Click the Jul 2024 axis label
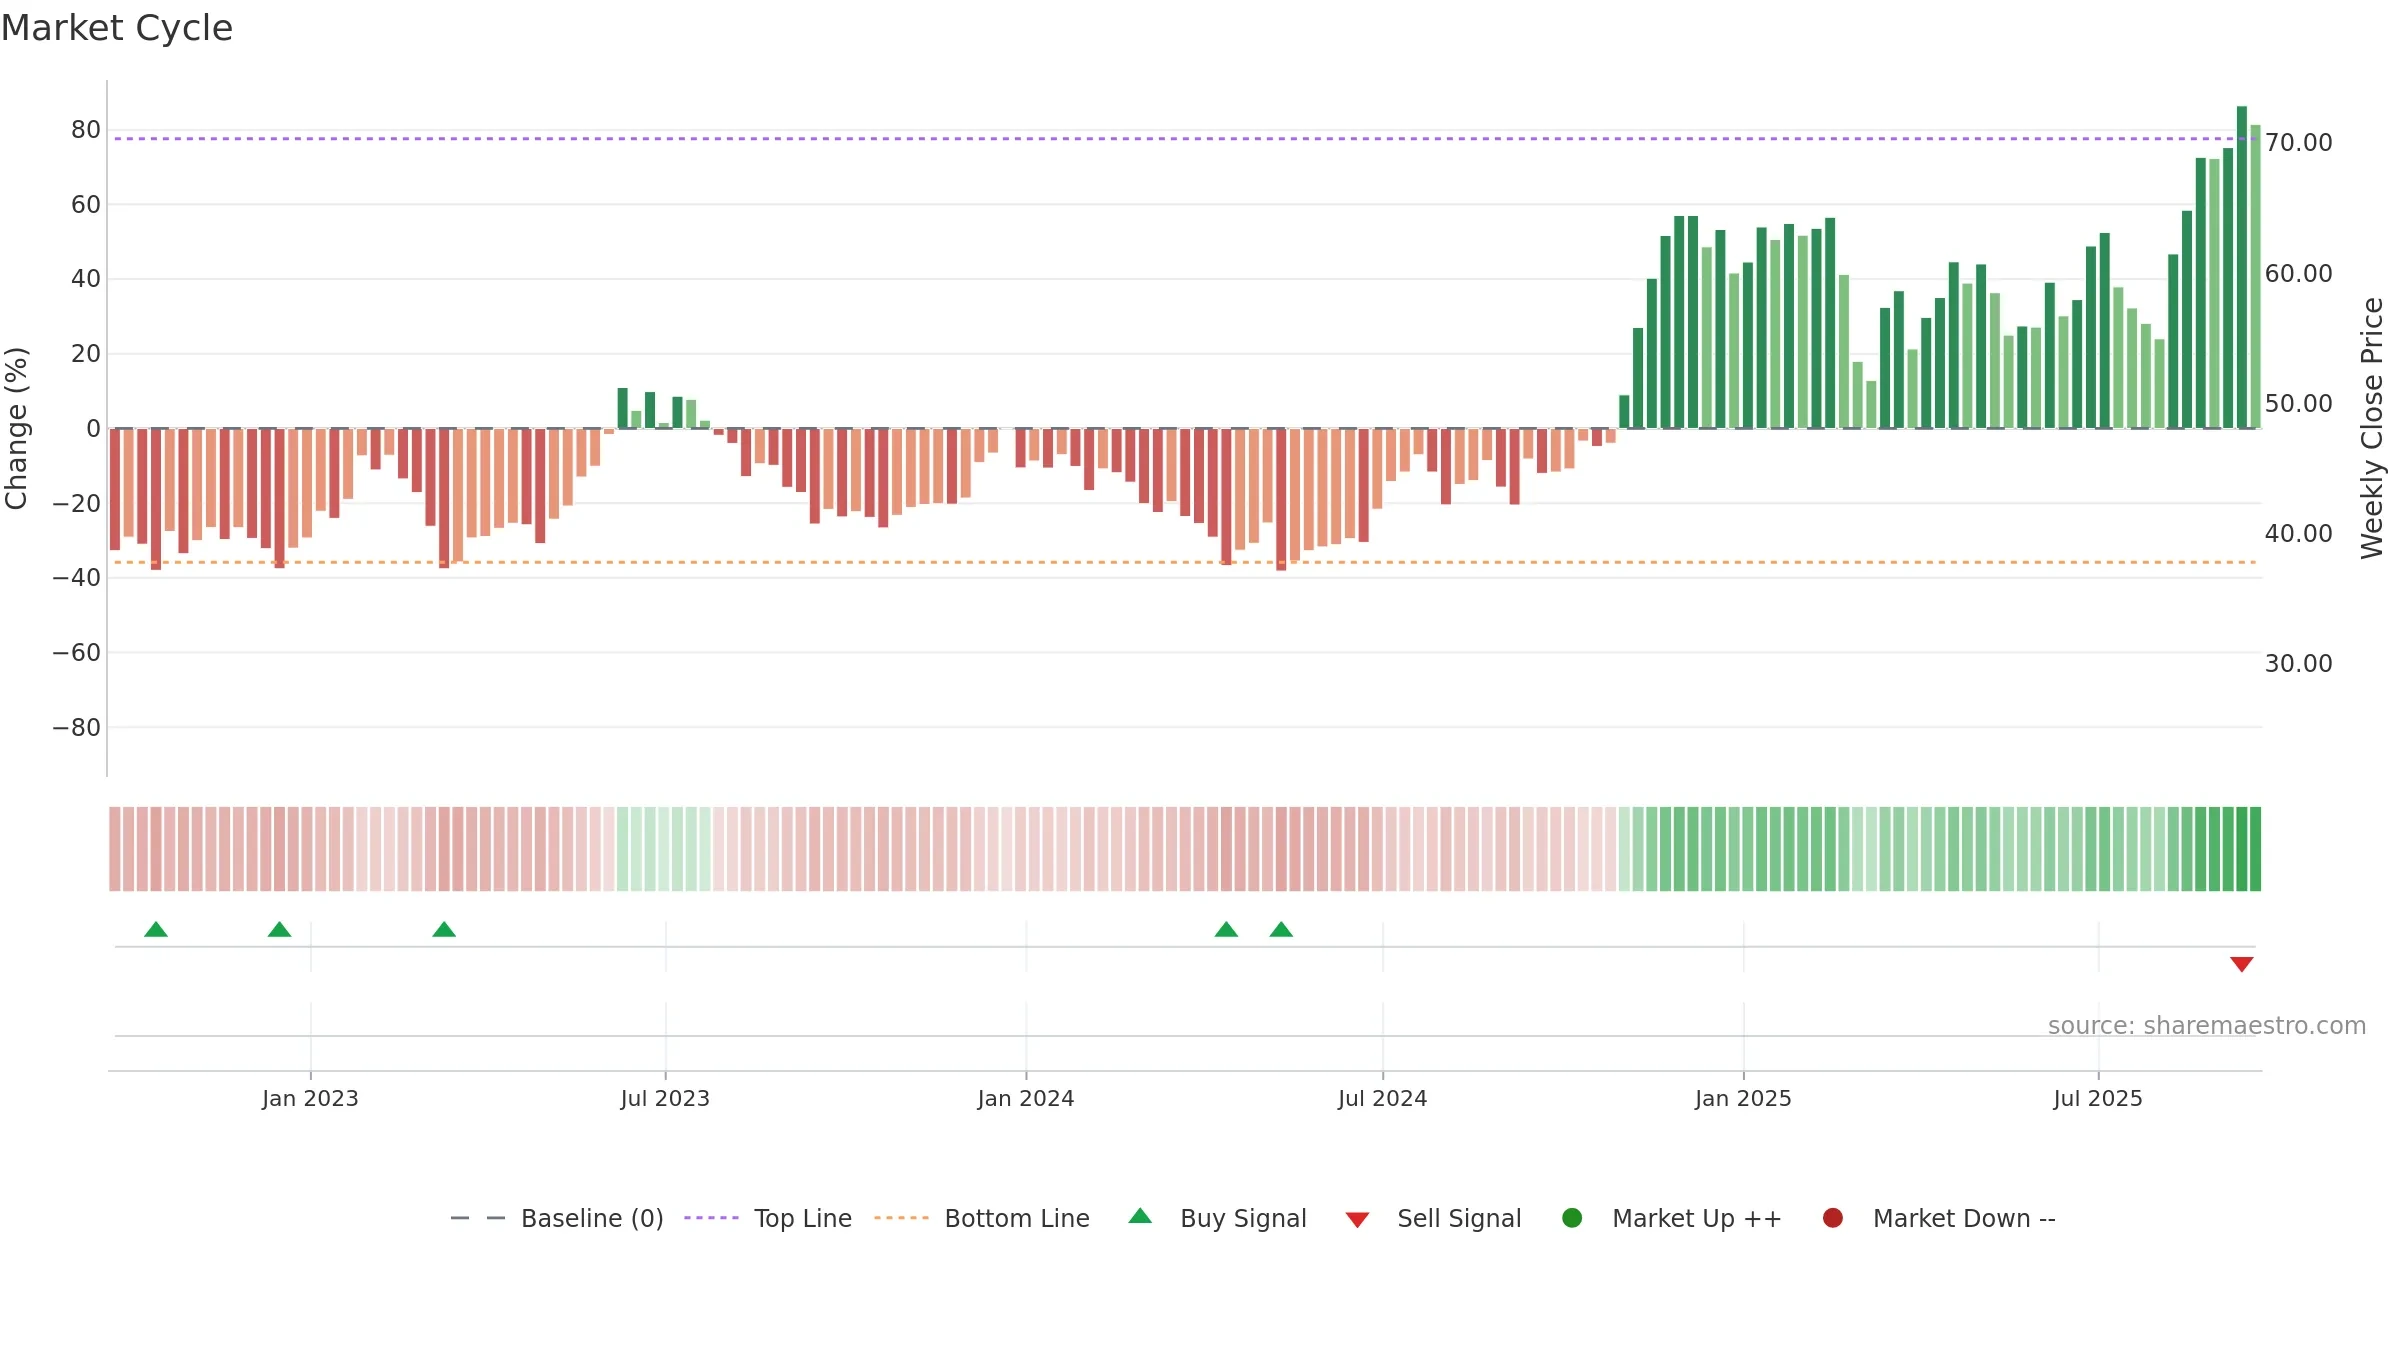The height and width of the screenshot is (1350, 2400). pyautogui.click(x=1382, y=1098)
